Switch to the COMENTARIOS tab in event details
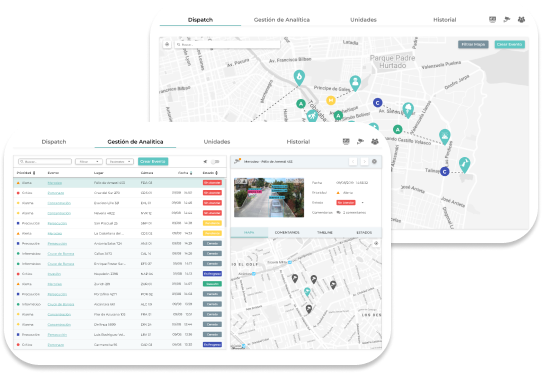542x373 pixels. click(x=287, y=233)
